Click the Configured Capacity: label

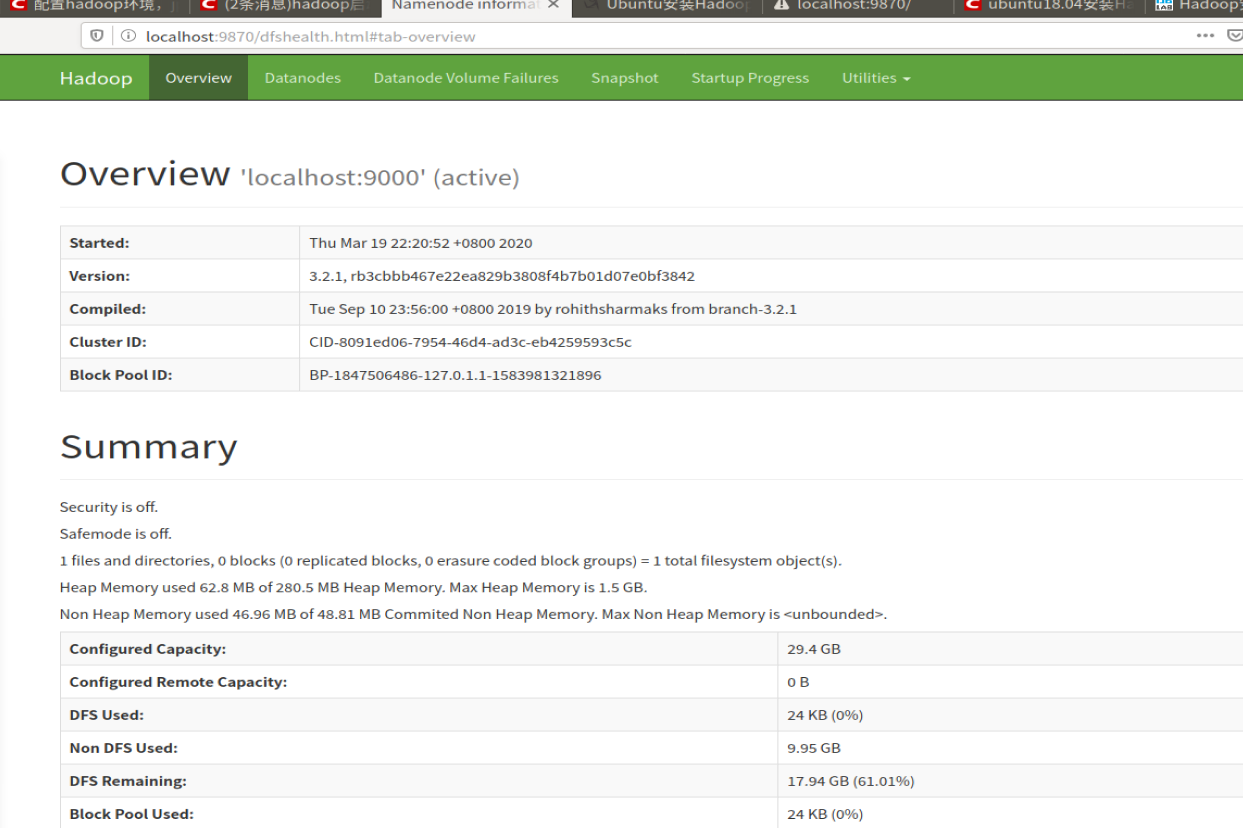148,649
